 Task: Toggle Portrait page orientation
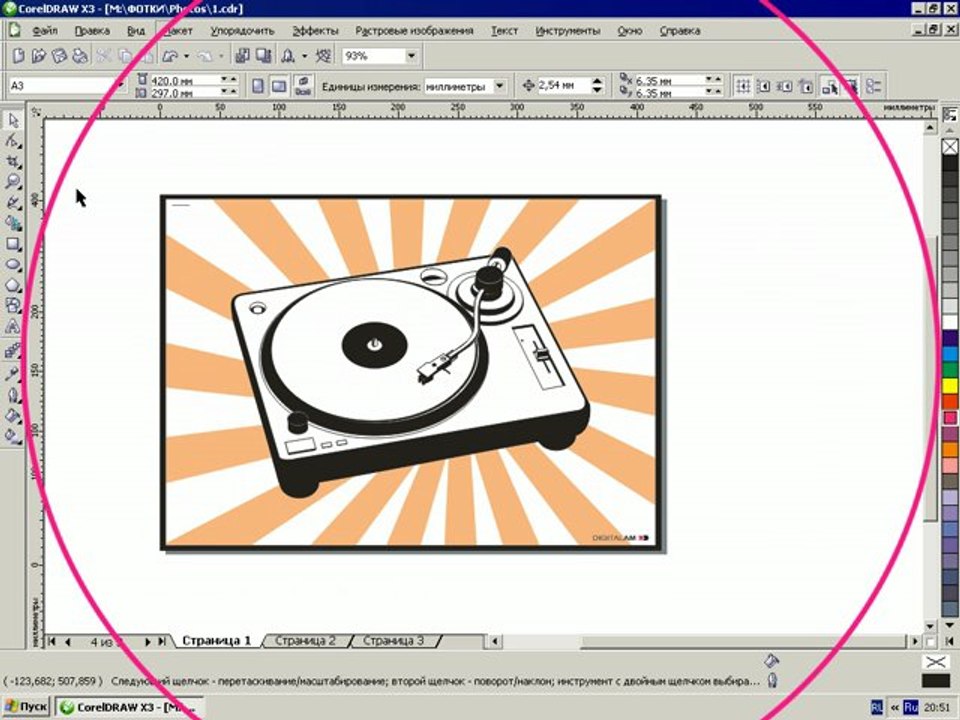click(258, 86)
